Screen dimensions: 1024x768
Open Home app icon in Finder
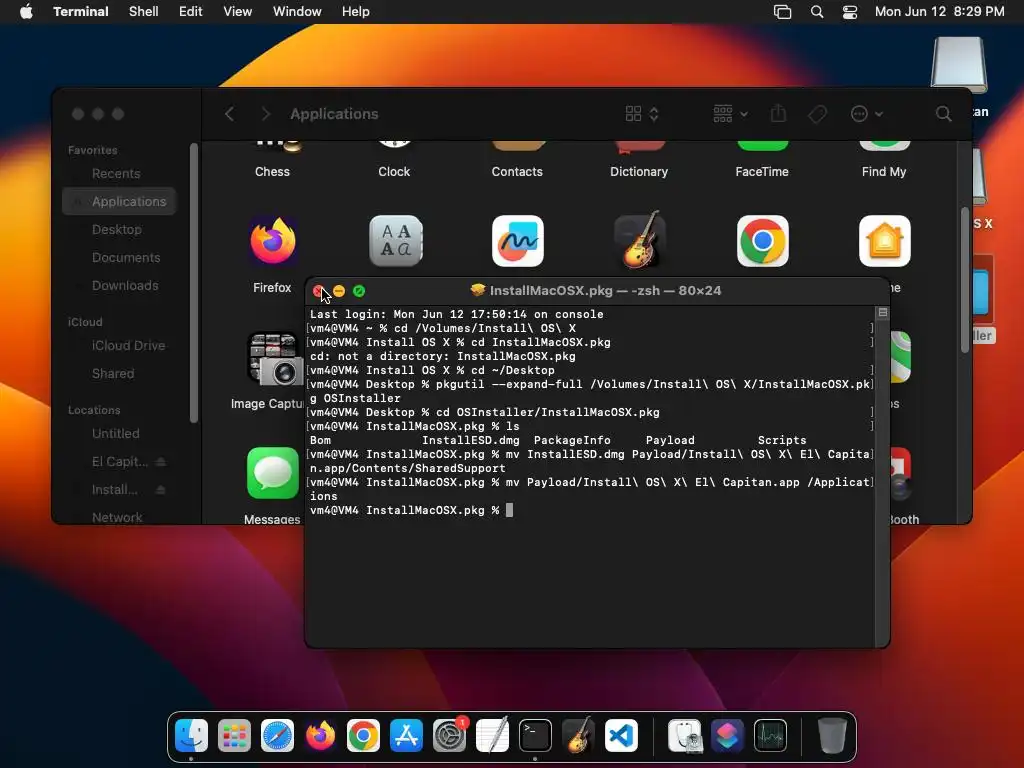tap(885, 241)
